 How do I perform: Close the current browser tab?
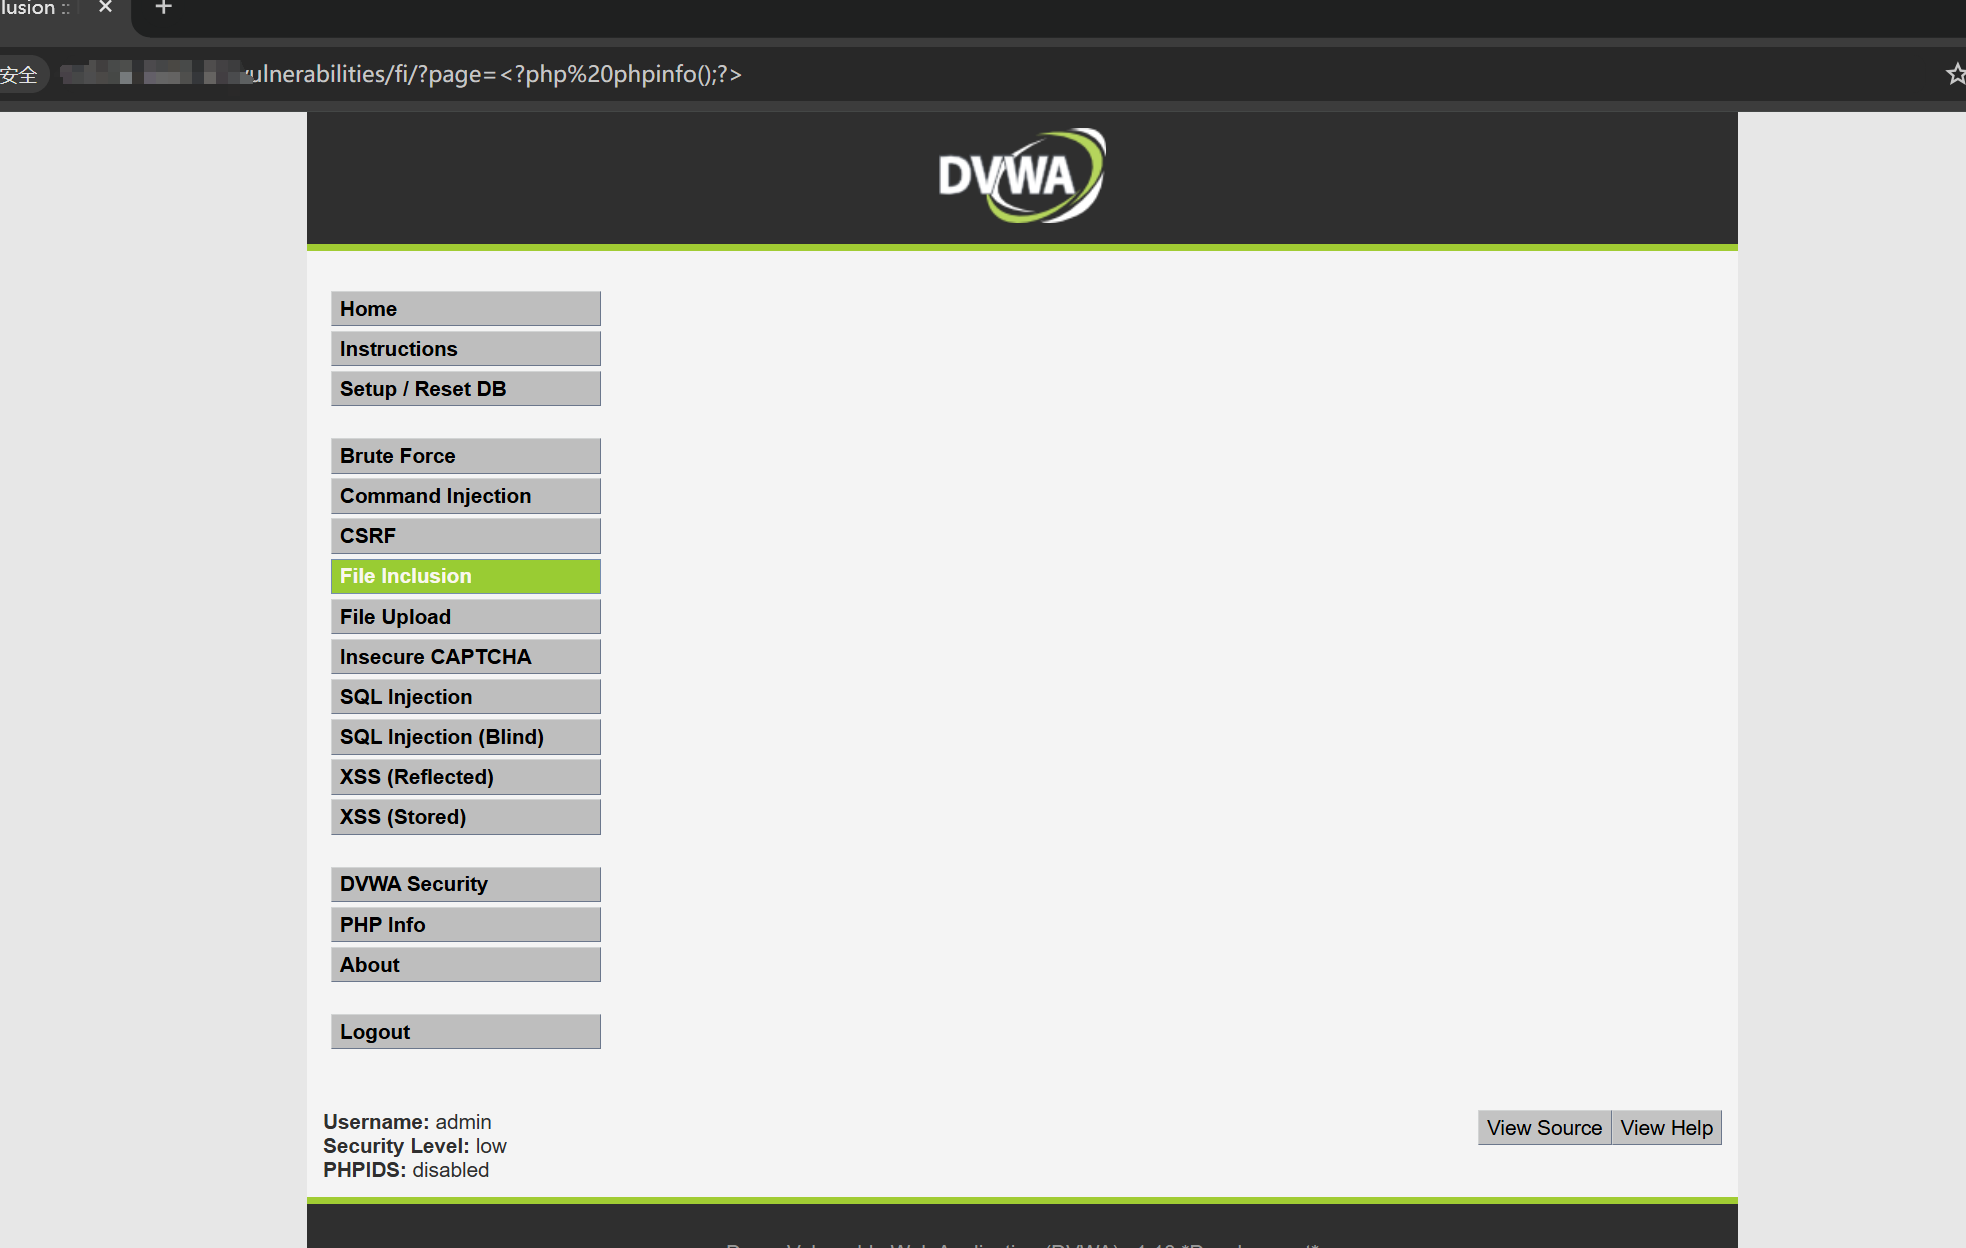click(x=105, y=7)
